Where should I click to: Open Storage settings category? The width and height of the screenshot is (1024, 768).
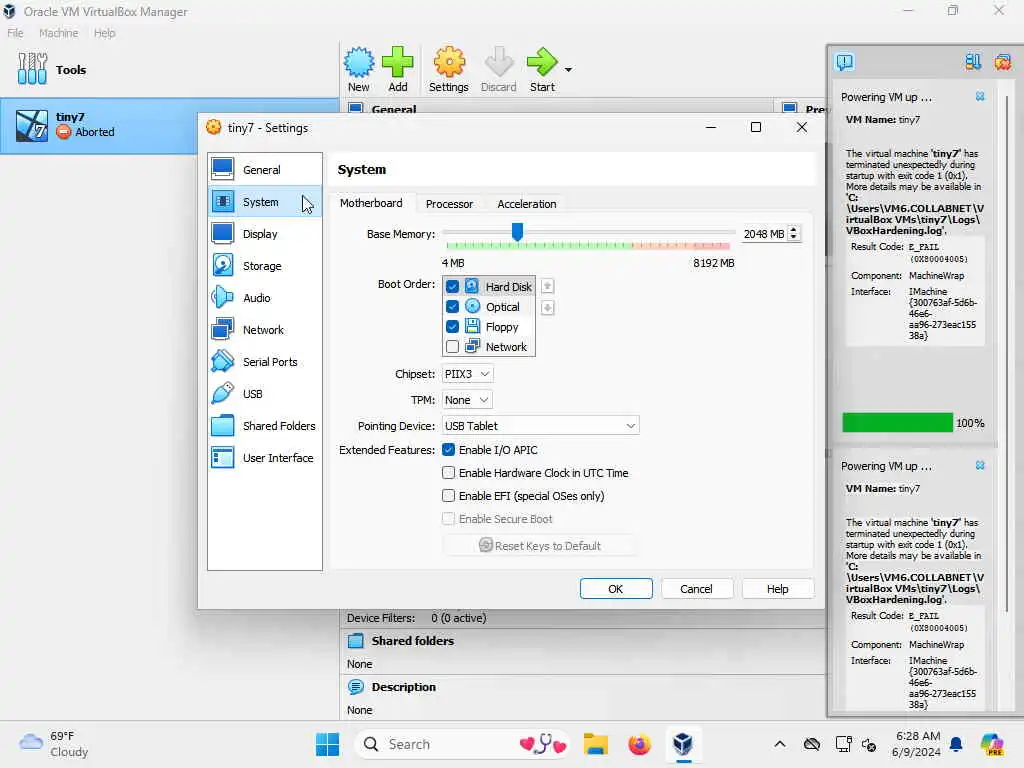[264, 266]
